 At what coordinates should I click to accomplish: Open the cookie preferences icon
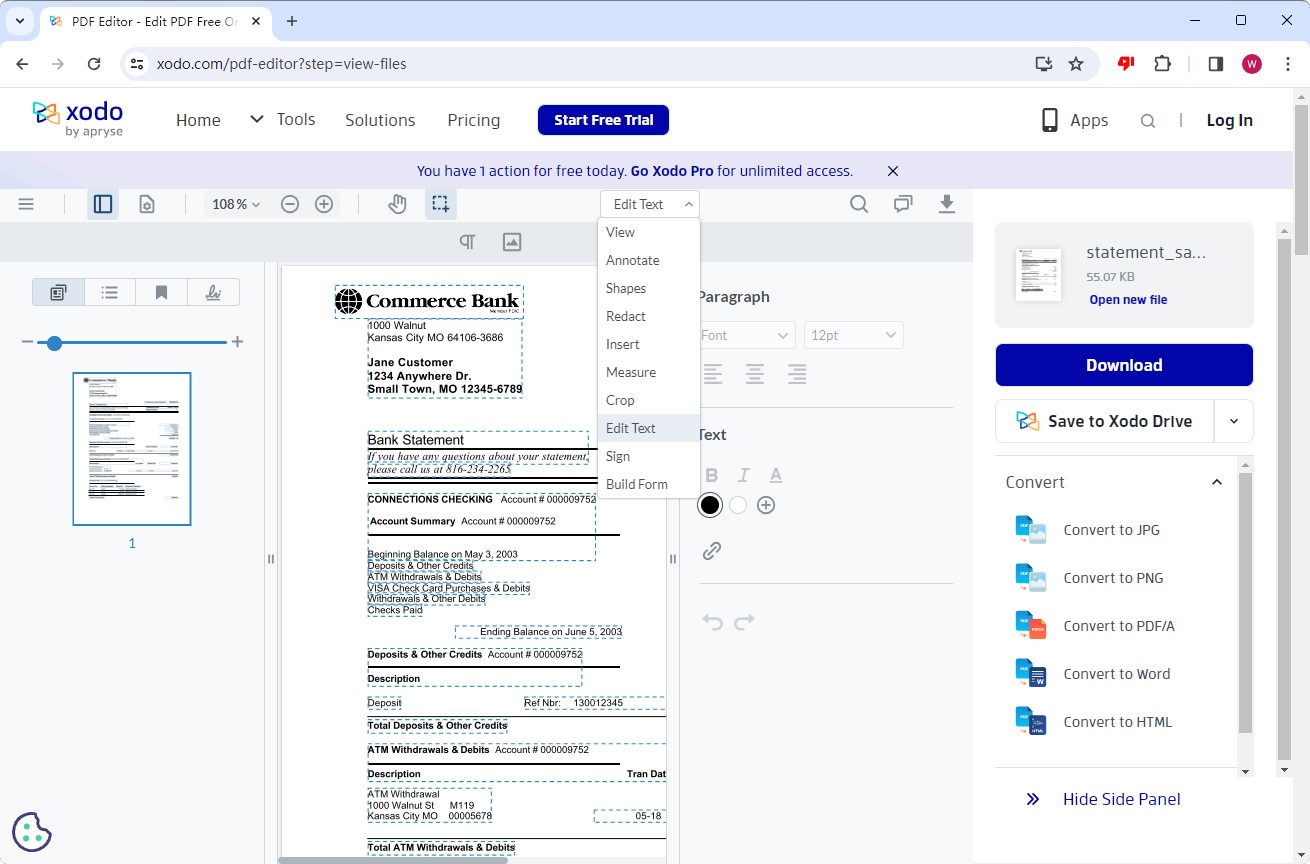pos(32,831)
